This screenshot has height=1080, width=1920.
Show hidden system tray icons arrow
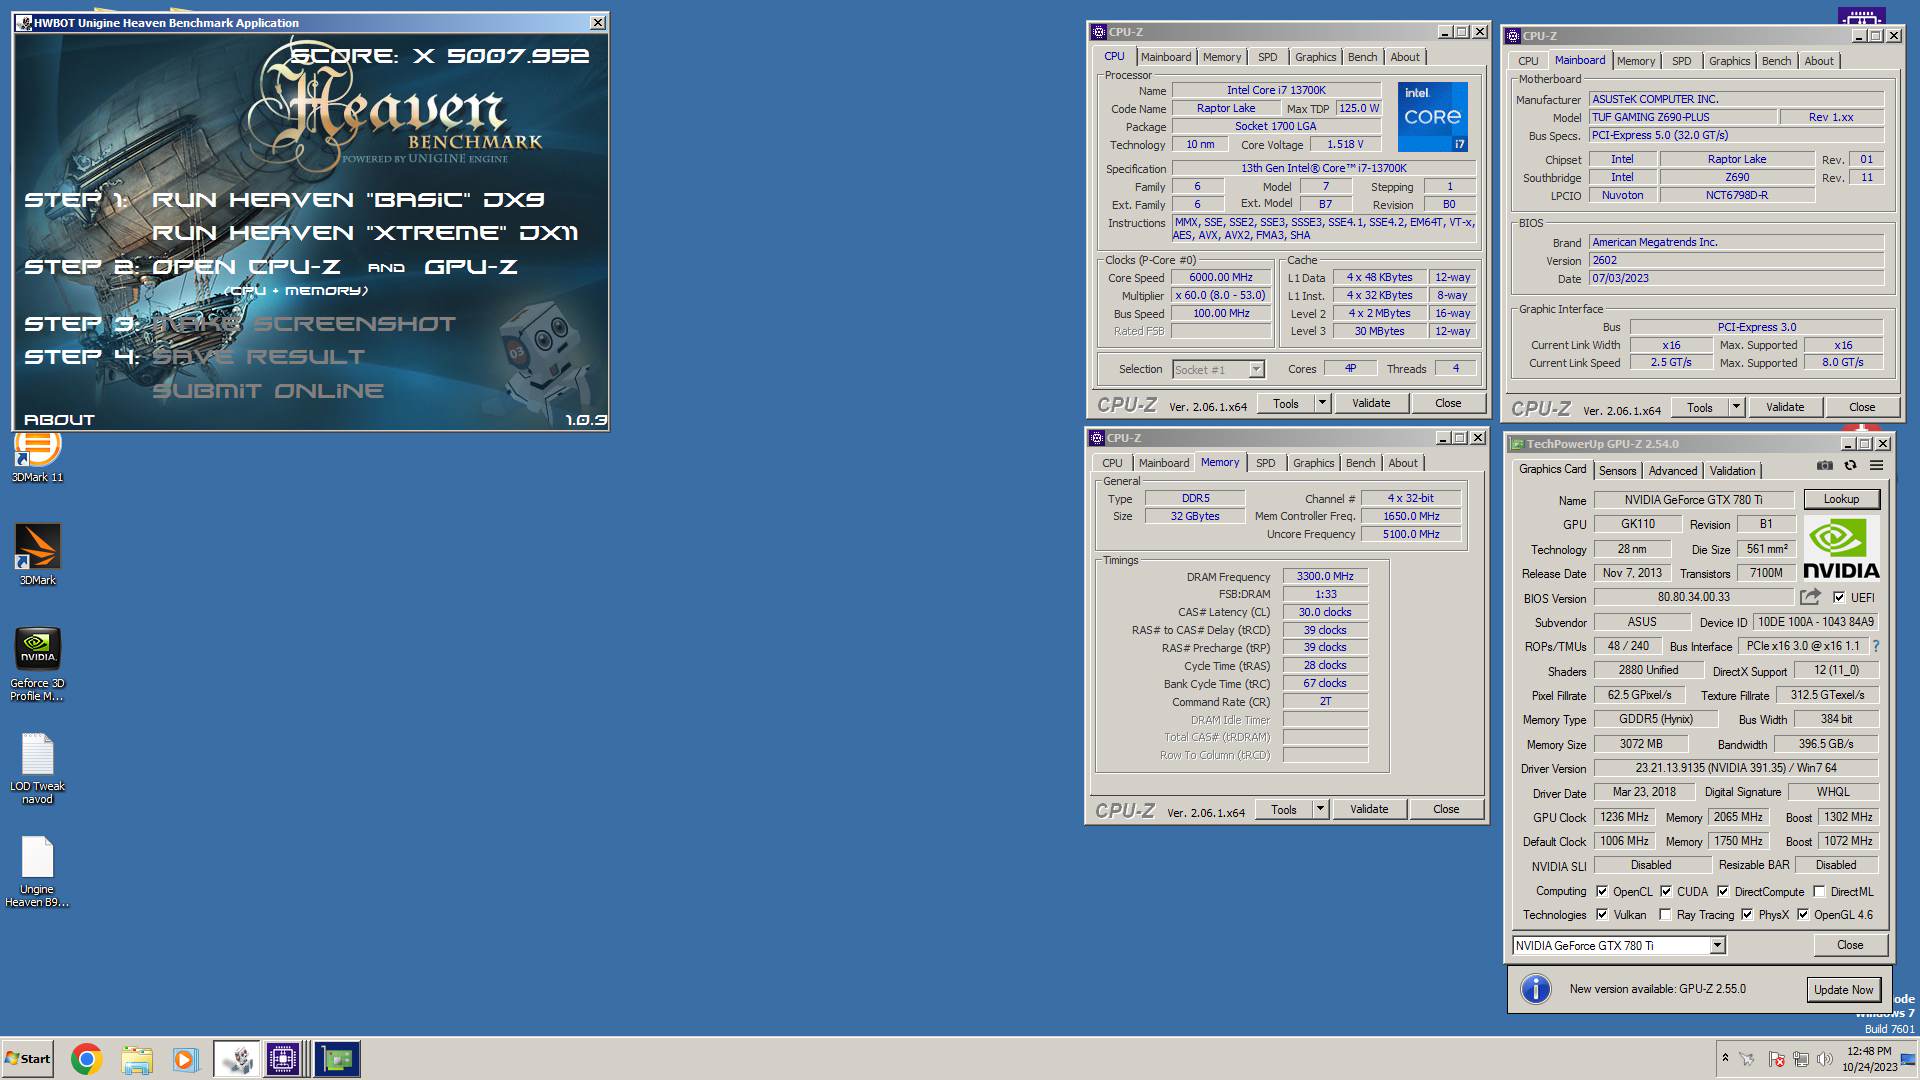coord(1725,1057)
